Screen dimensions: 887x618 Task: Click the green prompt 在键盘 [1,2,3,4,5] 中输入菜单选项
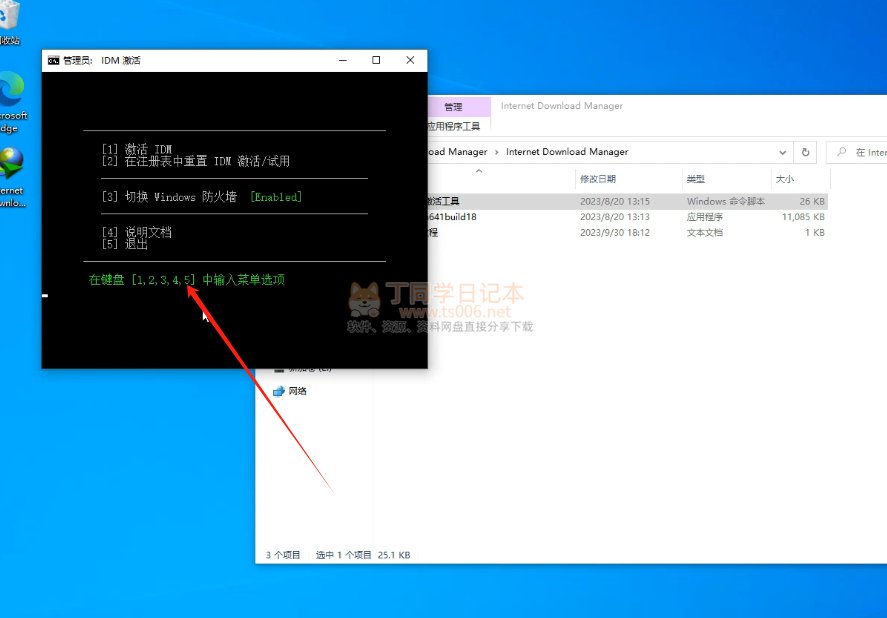[187, 280]
